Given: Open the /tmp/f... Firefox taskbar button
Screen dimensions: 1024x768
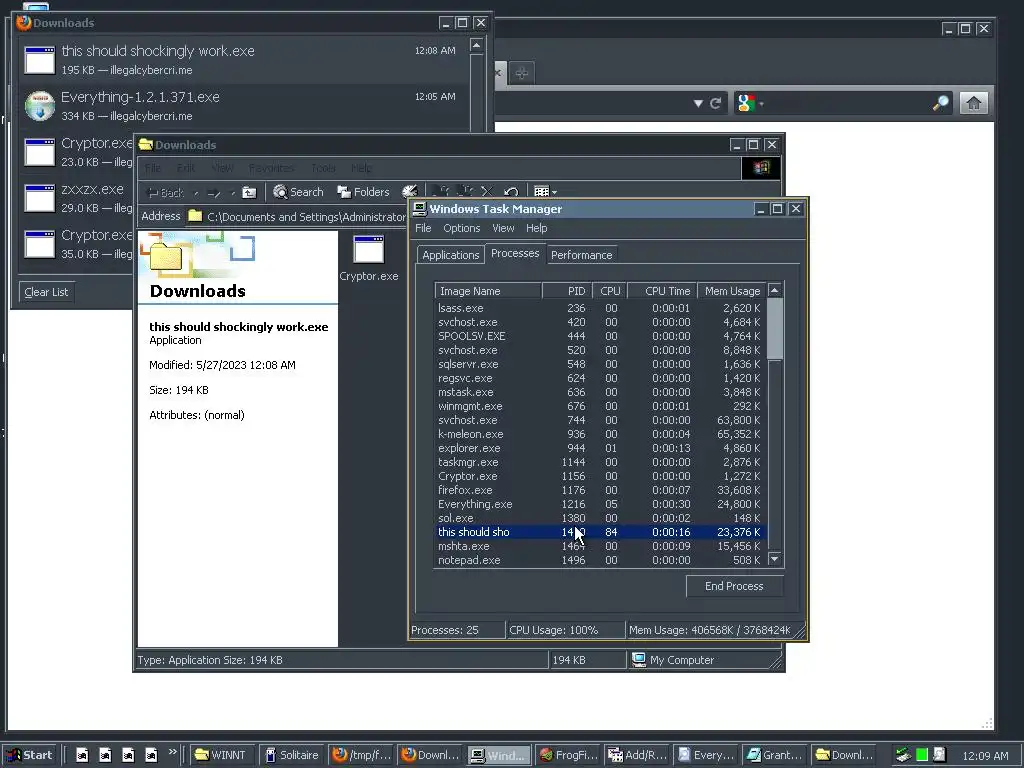Looking at the screenshot, I should [361, 755].
